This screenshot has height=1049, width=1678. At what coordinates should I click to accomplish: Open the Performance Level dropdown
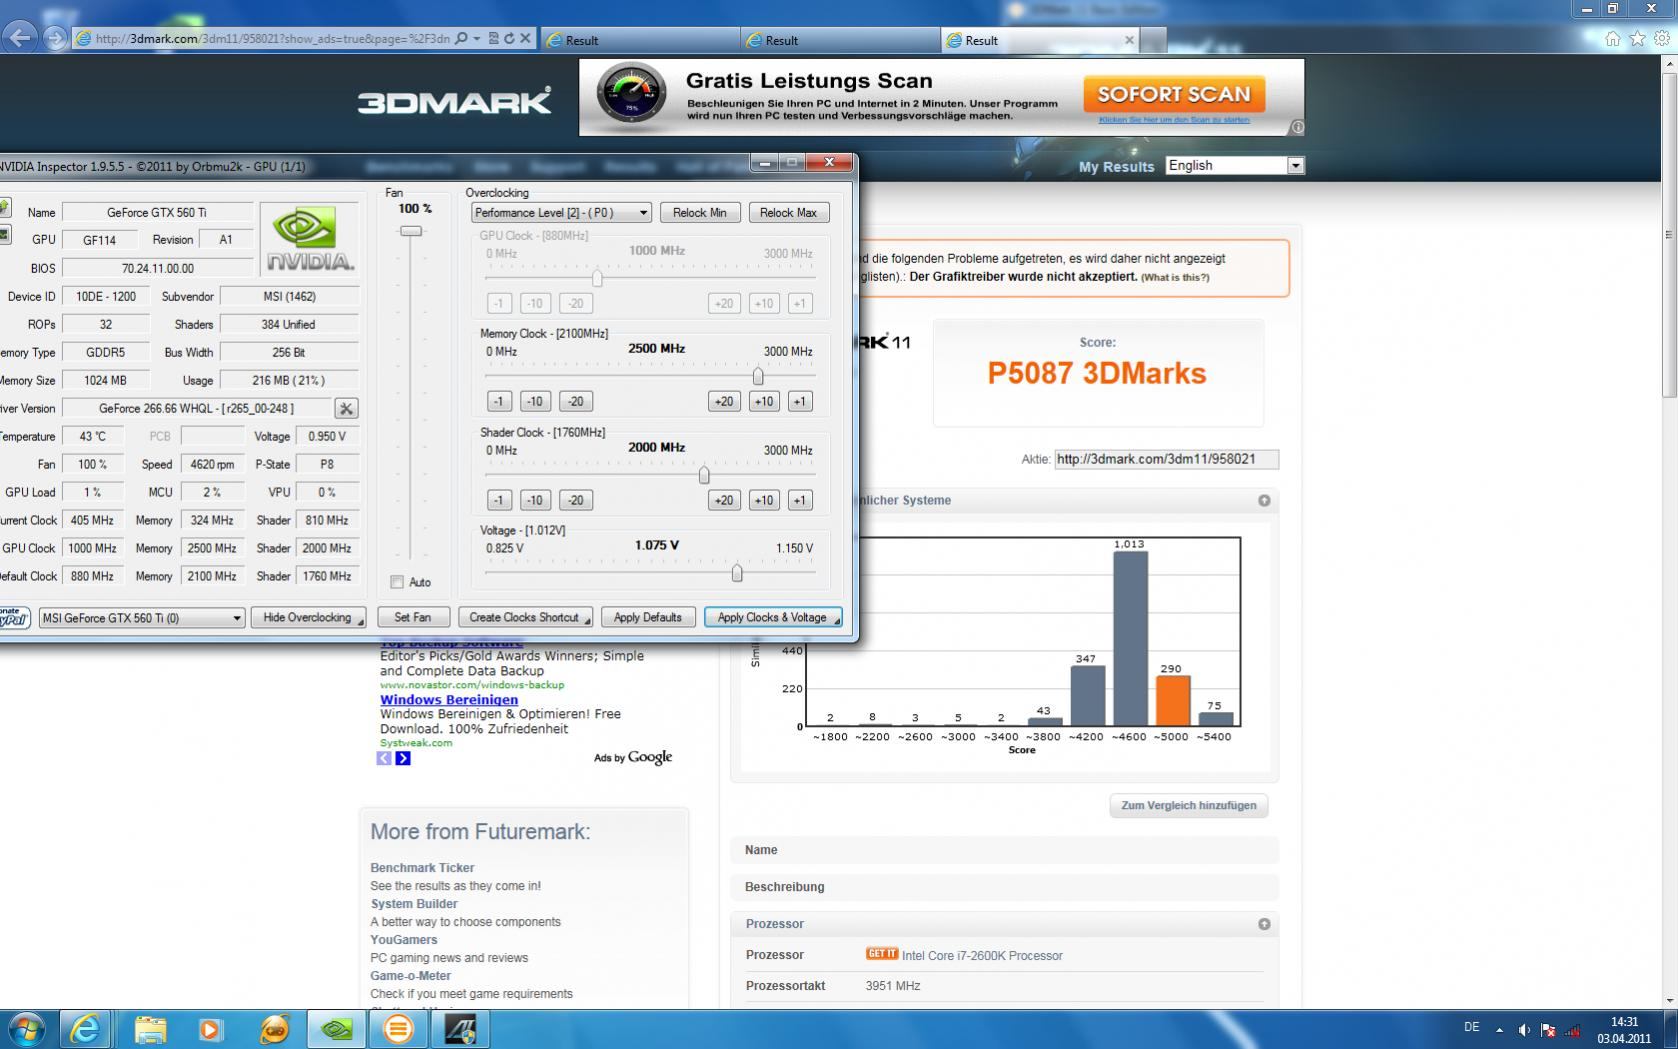pyautogui.click(x=561, y=212)
